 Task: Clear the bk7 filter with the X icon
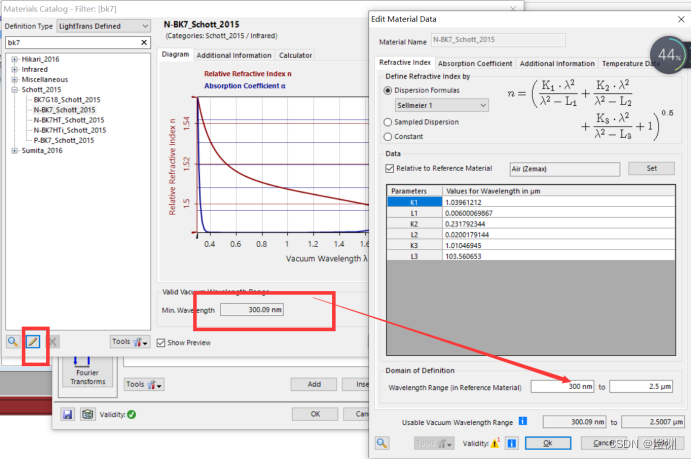(x=144, y=42)
